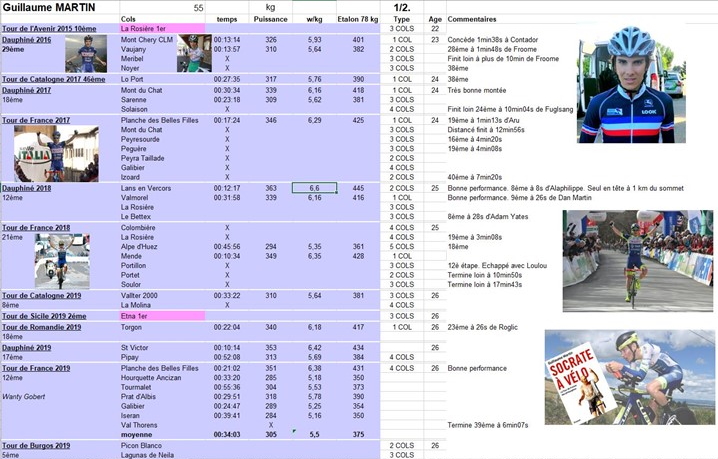The width and height of the screenshot is (718, 459).
Task: Select the Guillaume MARTIN title cell
Action: pos(60,7)
